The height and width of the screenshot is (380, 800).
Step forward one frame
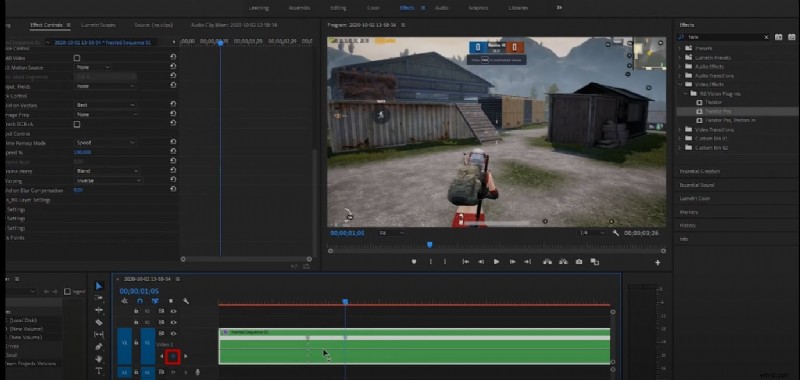pyautogui.click(x=512, y=262)
